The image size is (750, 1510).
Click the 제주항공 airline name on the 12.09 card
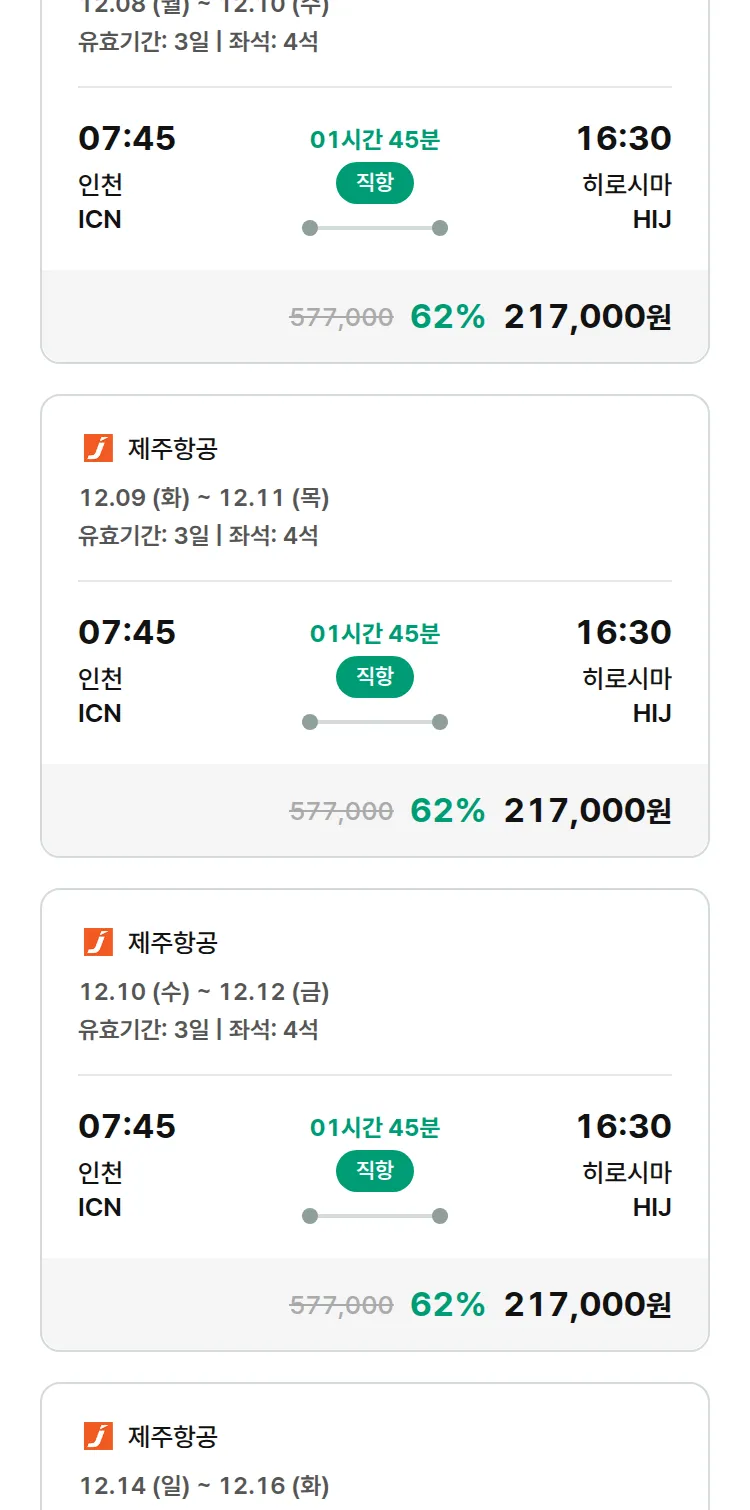click(172, 449)
